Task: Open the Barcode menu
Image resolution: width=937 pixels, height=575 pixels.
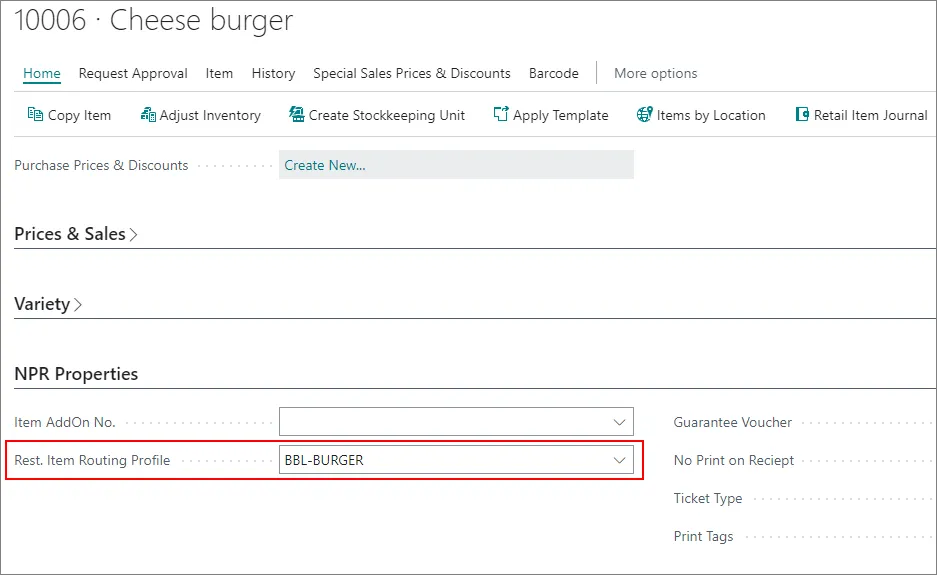Action: pyautogui.click(x=553, y=74)
